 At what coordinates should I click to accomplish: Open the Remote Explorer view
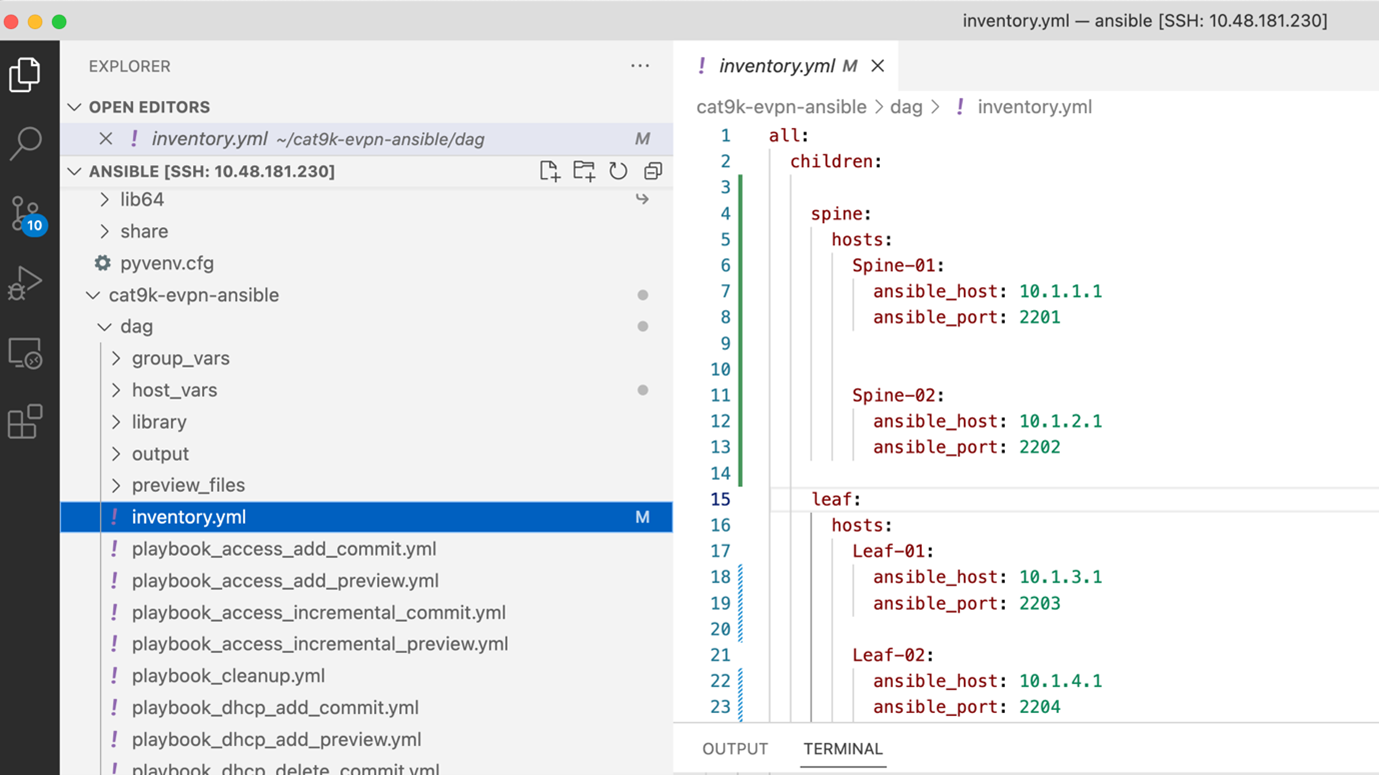[25, 353]
